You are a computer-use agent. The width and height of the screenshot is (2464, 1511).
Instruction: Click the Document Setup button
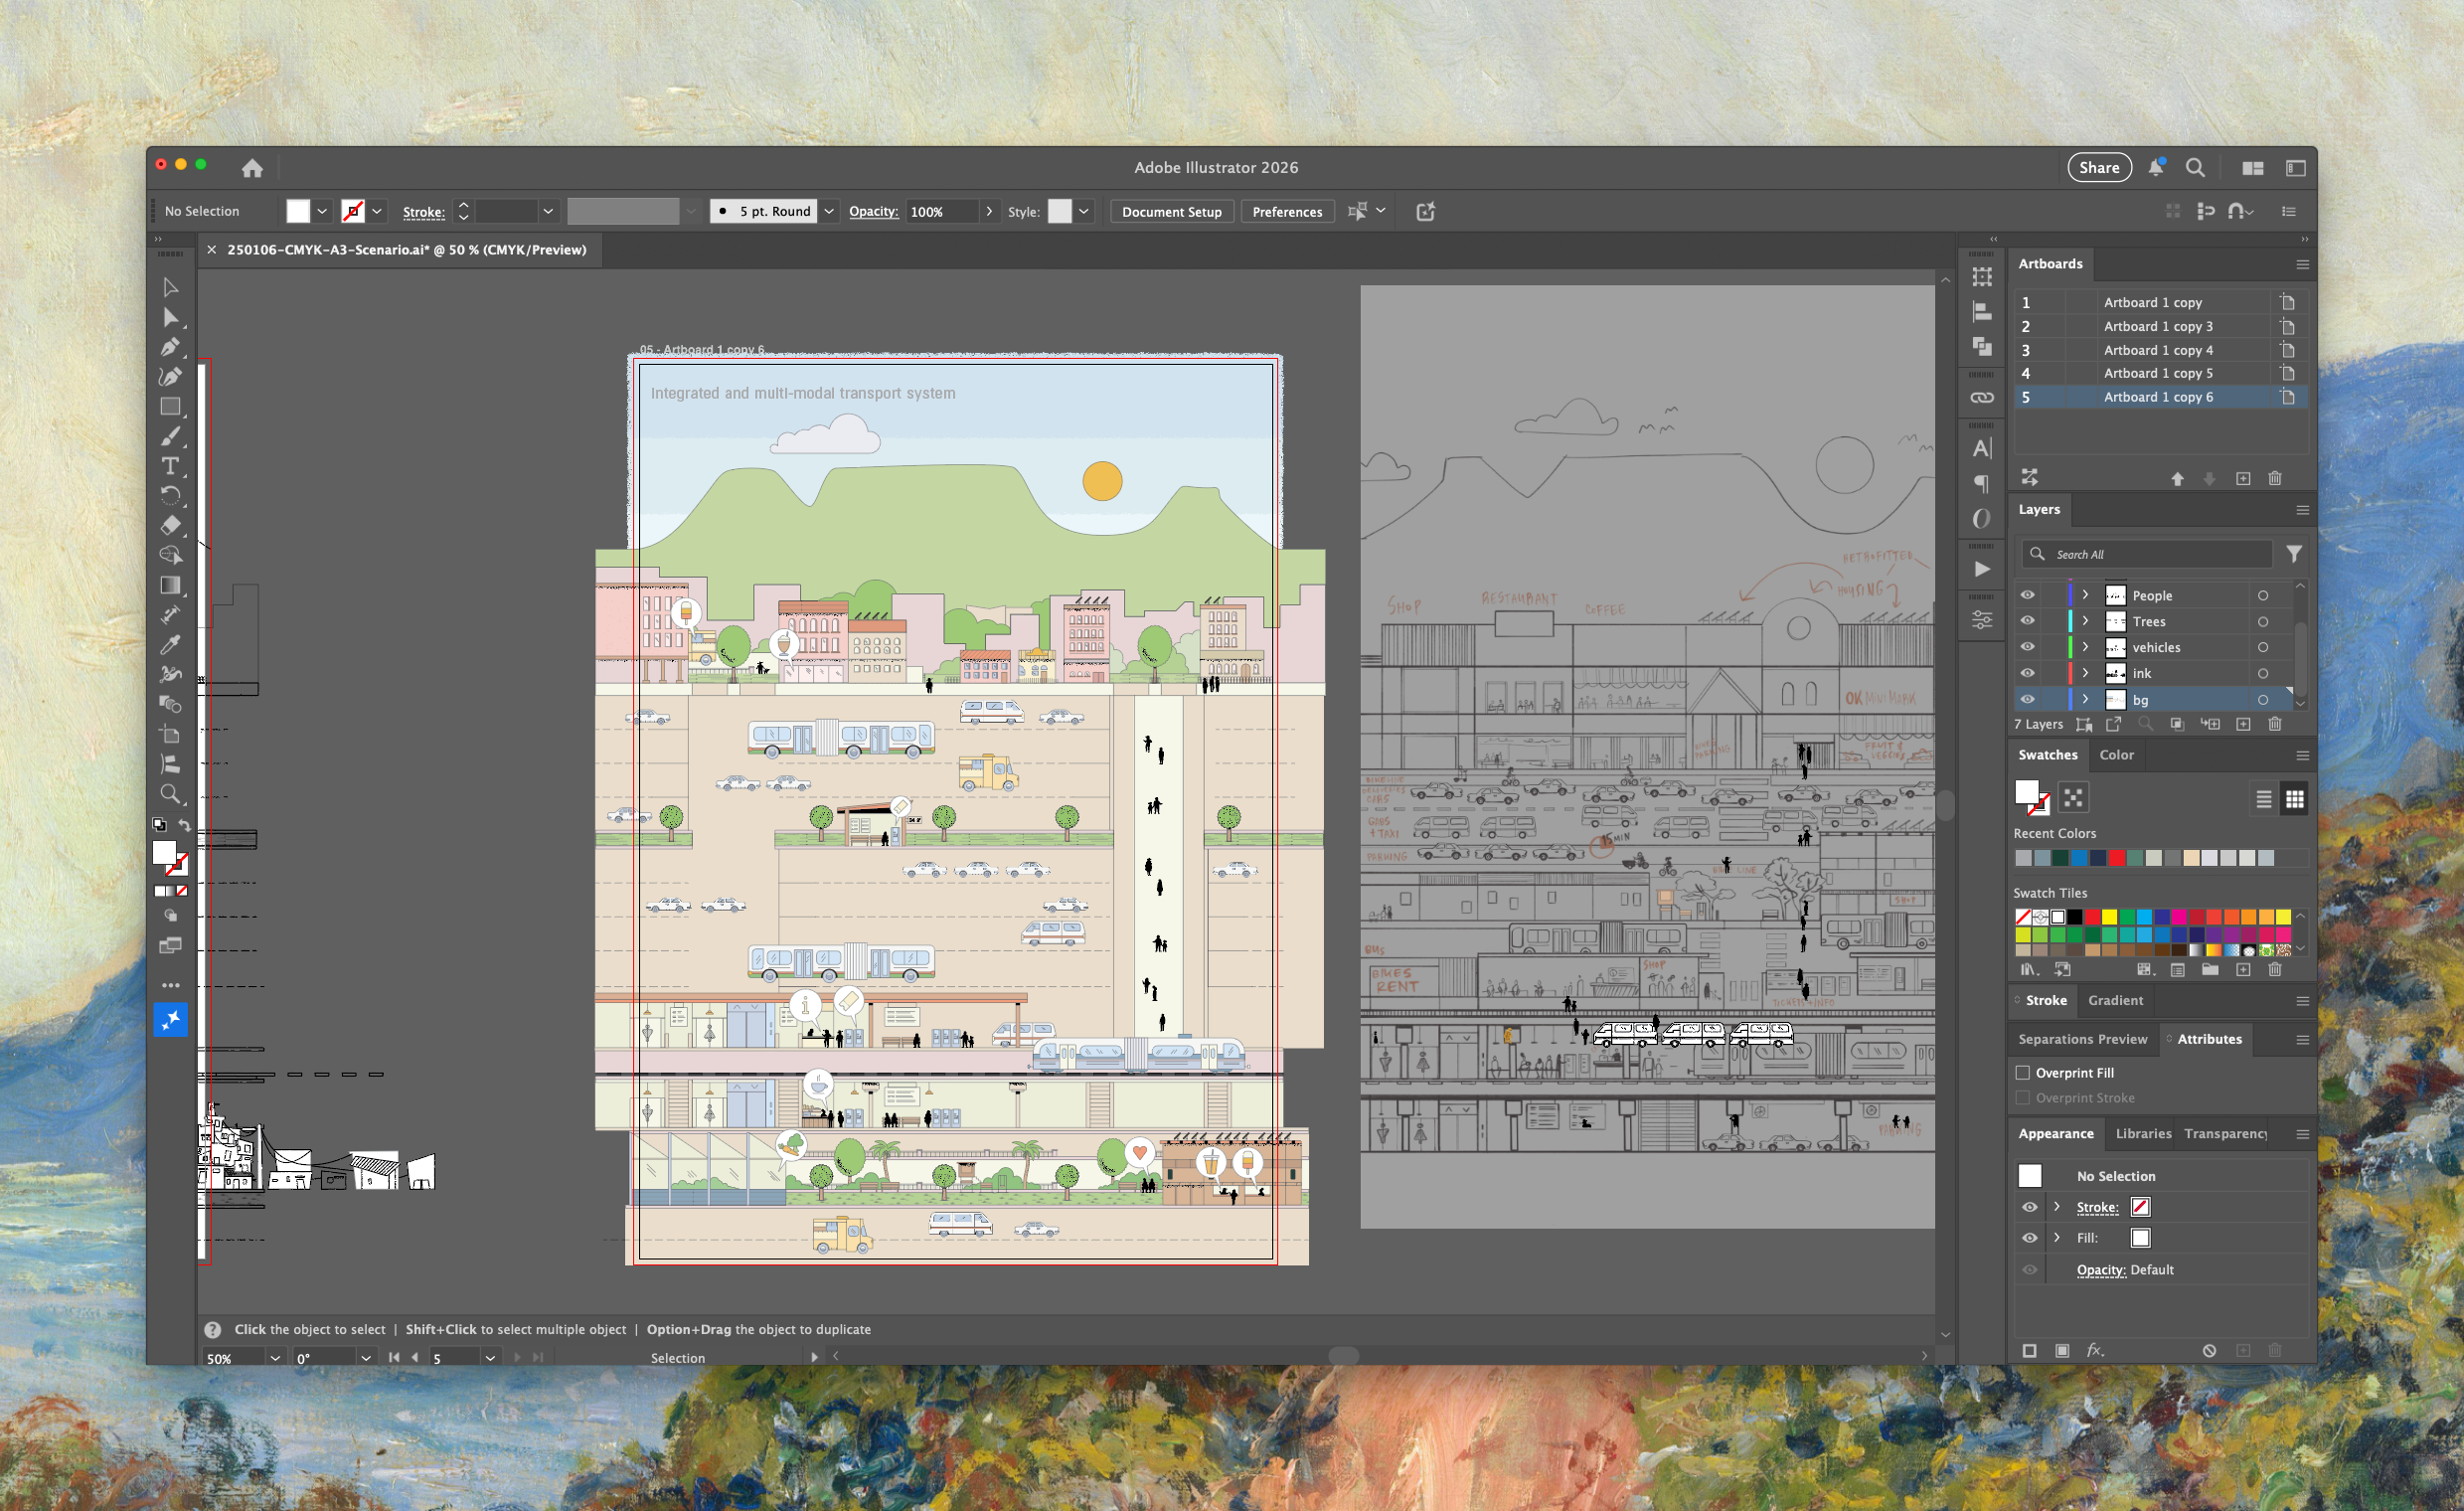1171,211
